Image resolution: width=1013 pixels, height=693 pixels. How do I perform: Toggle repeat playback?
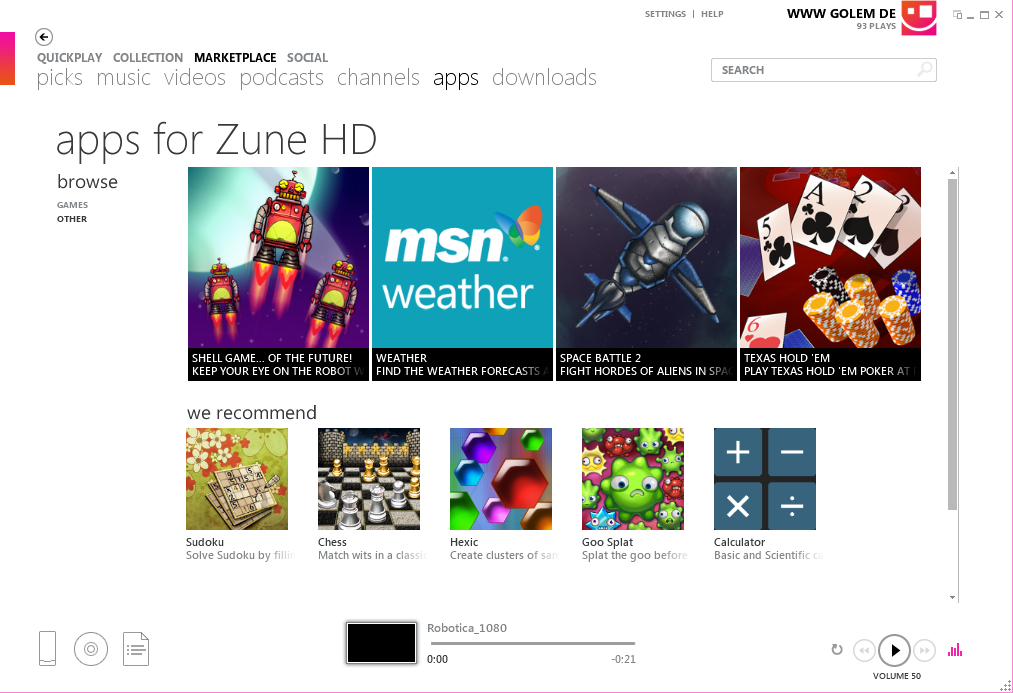point(837,650)
